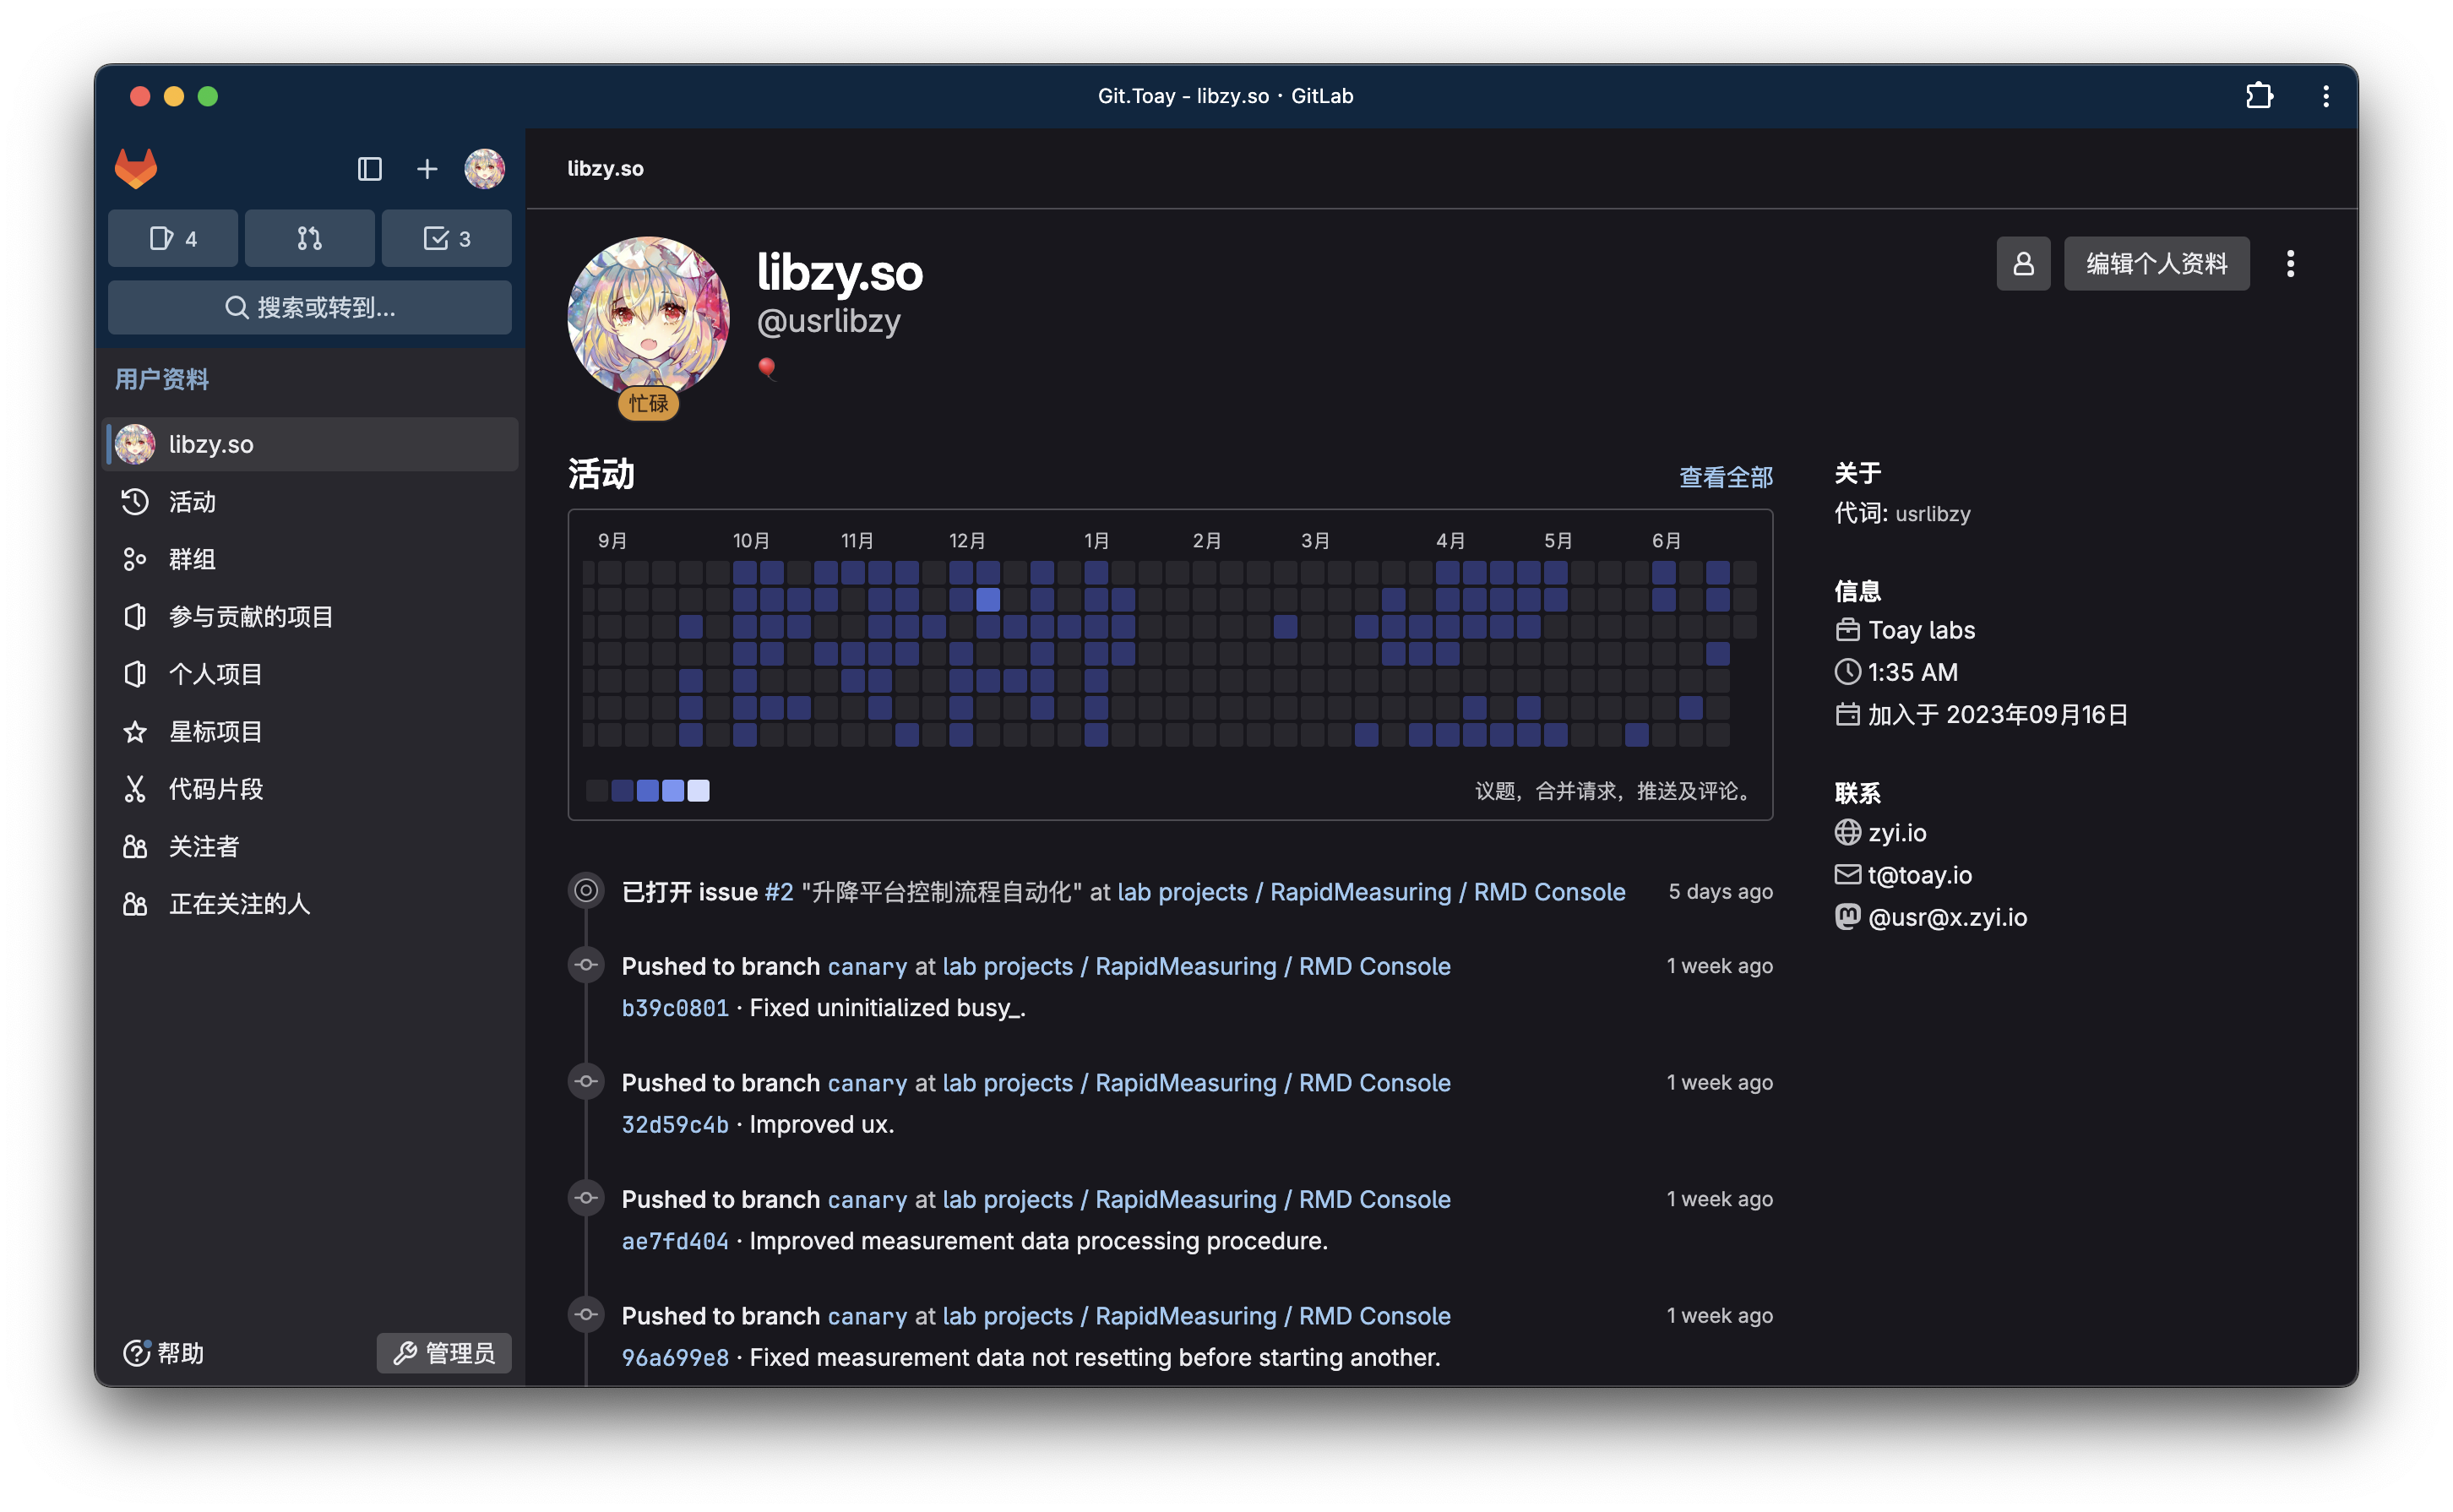Click the GitLab fox logo

coord(136,168)
